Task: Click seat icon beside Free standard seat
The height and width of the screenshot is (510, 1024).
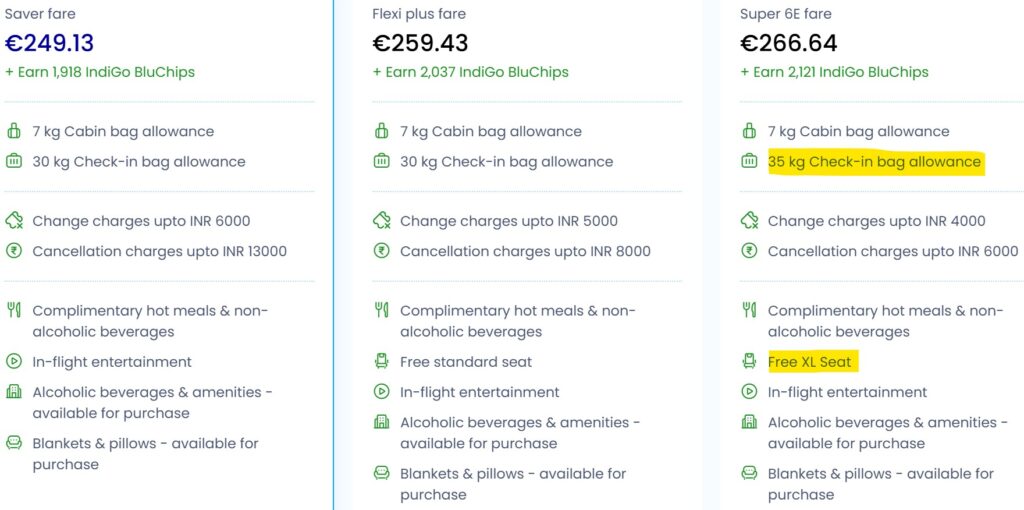Action: tap(381, 361)
